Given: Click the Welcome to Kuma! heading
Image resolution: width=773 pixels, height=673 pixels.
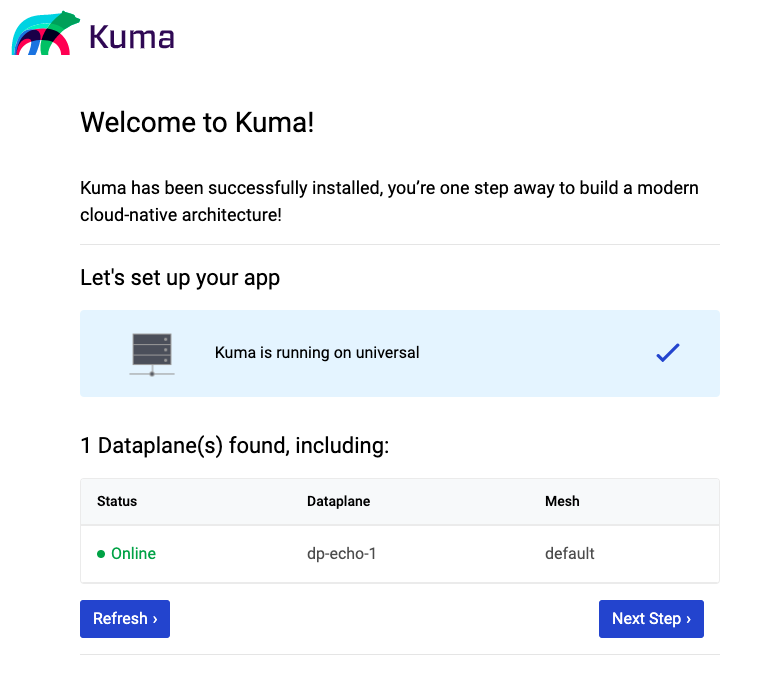Looking at the screenshot, I should click(x=197, y=122).
